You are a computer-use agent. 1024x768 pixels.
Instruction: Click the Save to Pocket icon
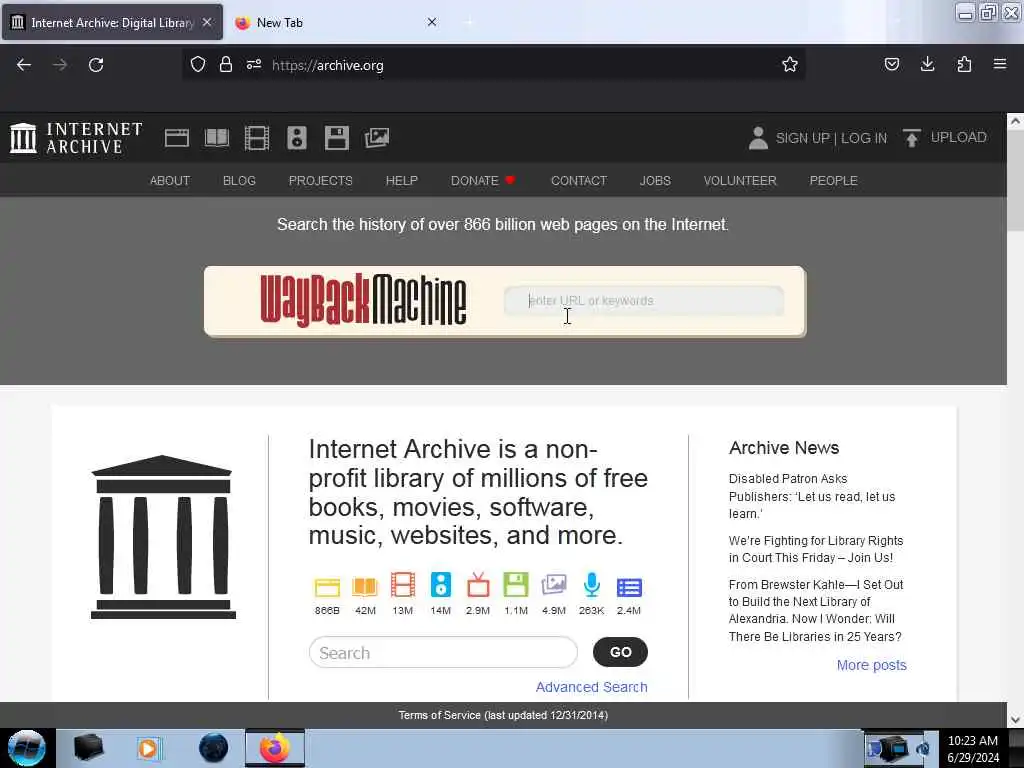tap(891, 64)
